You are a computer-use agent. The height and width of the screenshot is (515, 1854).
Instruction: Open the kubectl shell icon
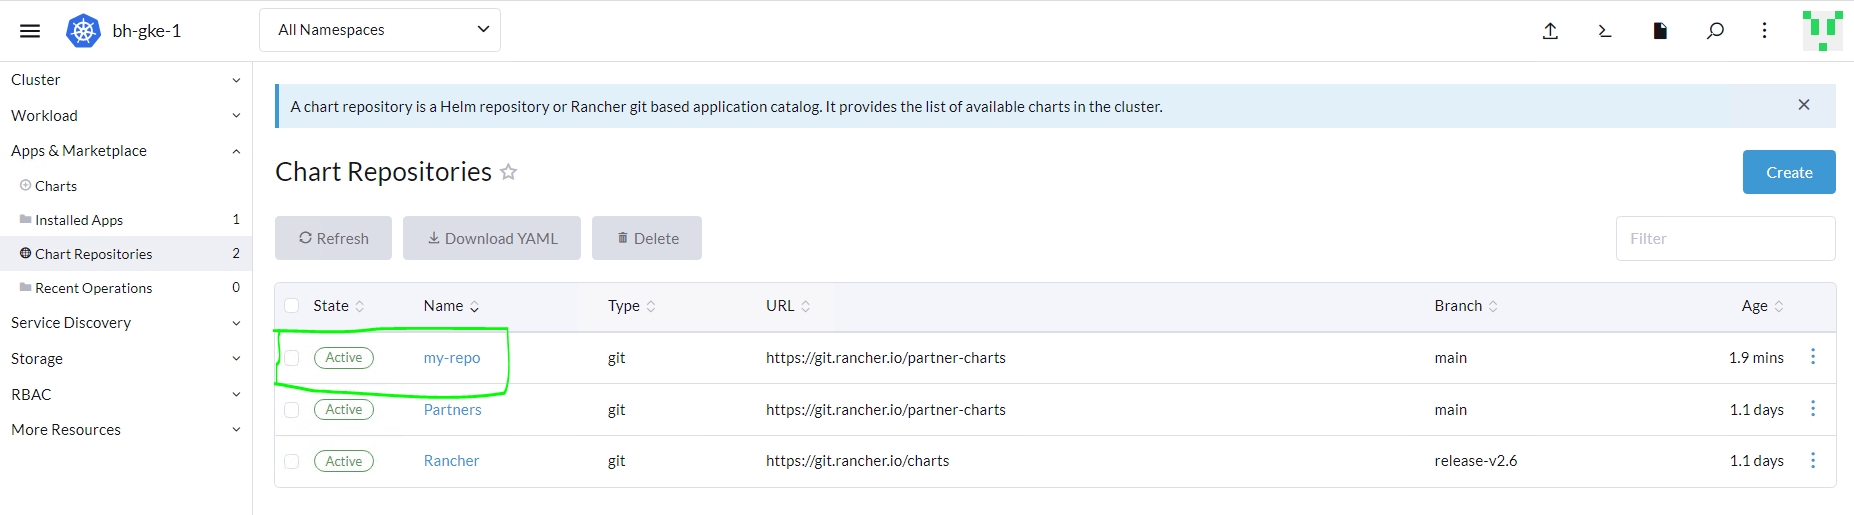point(1605,31)
